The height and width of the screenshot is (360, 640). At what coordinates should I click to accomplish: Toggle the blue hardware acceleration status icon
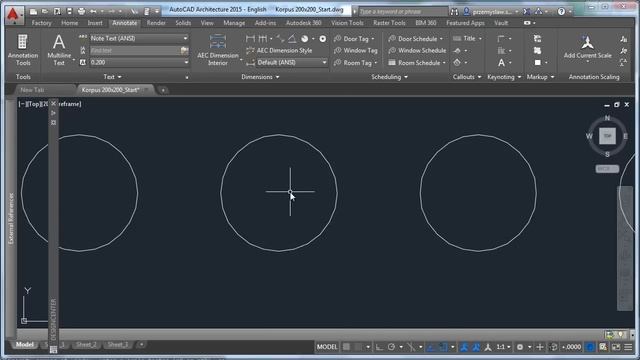click(x=590, y=347)
